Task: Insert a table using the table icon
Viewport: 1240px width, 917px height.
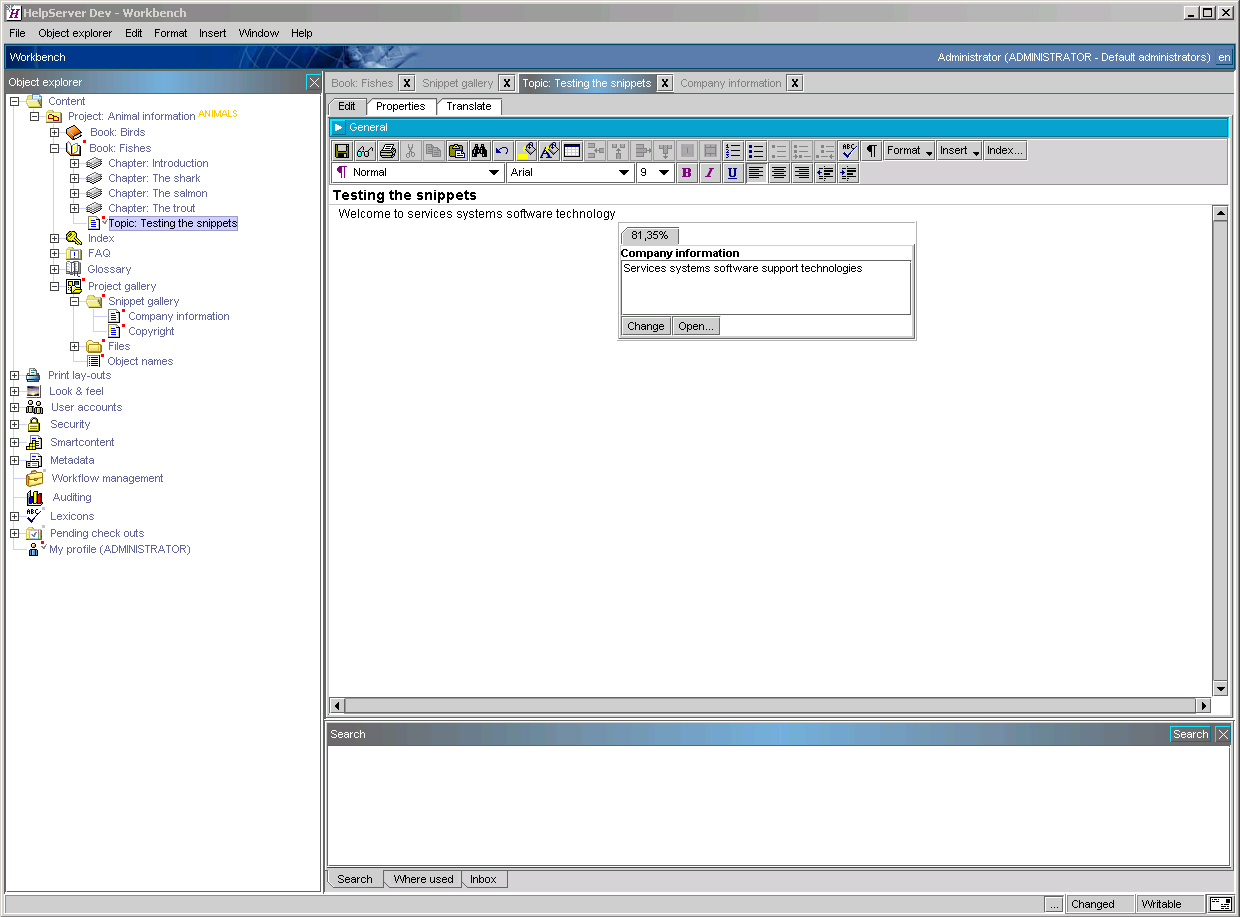Action: point(572,151)
